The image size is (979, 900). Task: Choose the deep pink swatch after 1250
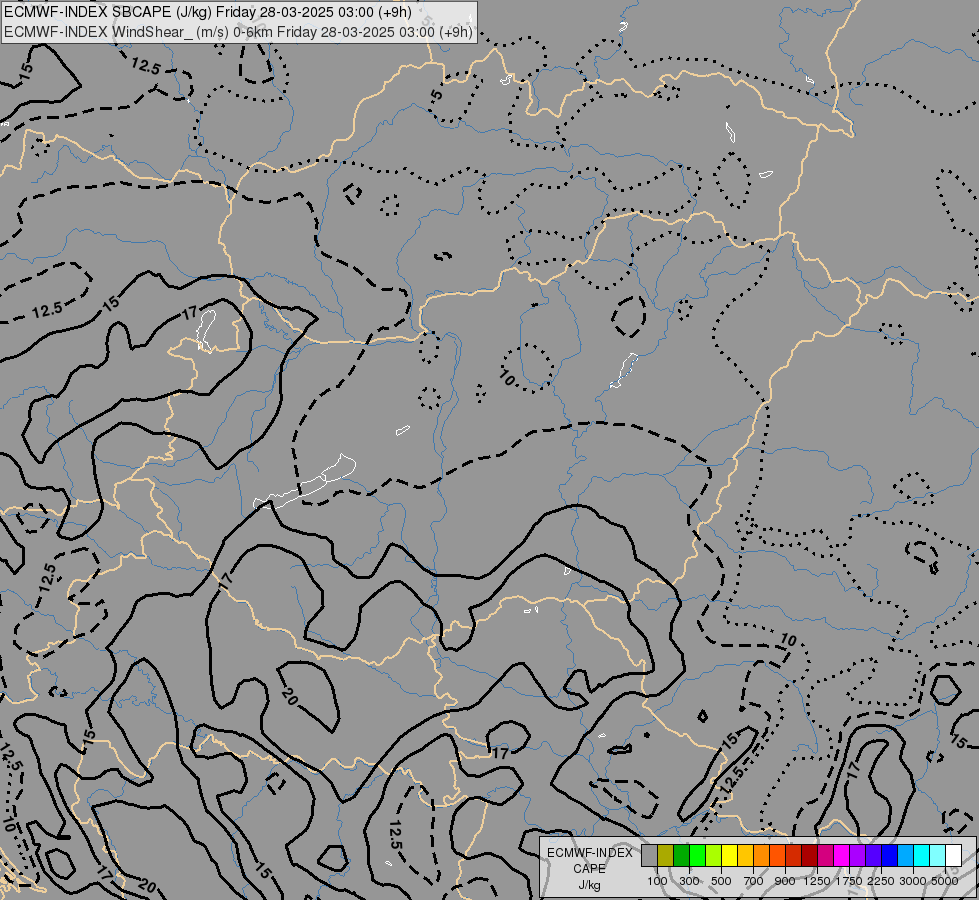coord(825,855)
